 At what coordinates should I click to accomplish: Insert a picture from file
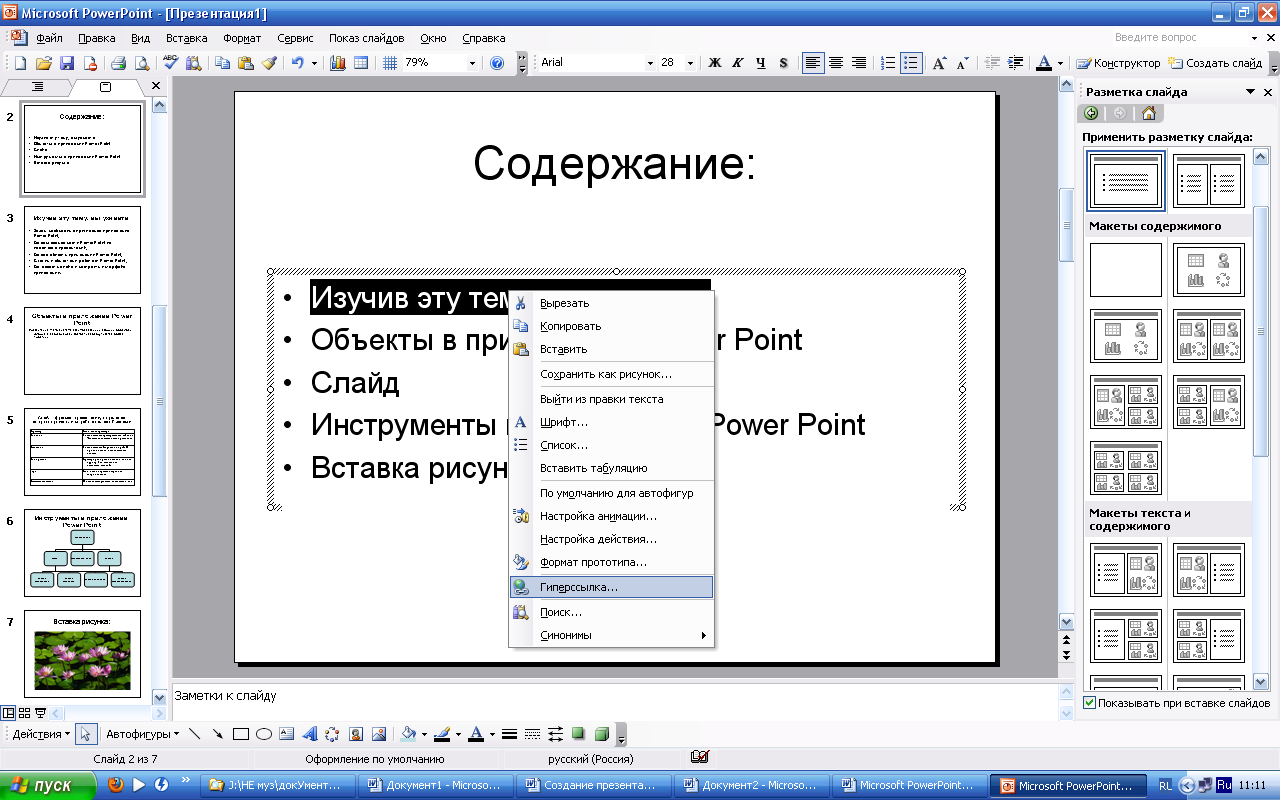click(x=379, y=734)
